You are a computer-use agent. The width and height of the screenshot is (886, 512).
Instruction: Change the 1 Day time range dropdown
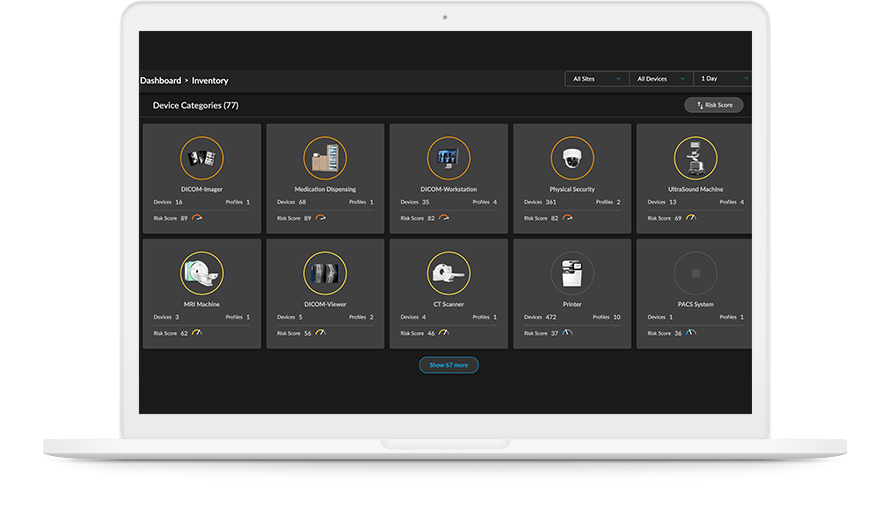pos(723,78)
